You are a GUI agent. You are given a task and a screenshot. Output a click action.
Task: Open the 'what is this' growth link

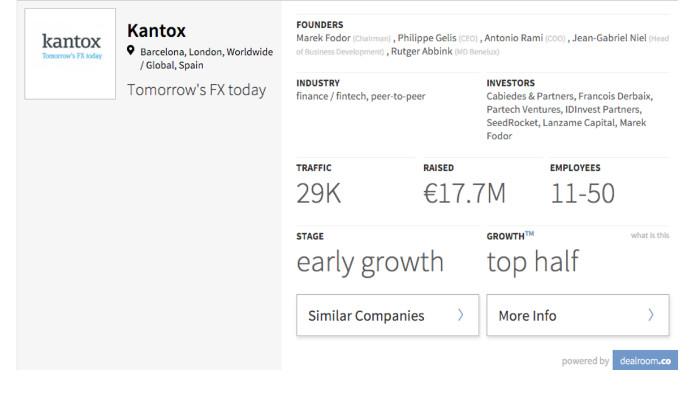(650, 236)
